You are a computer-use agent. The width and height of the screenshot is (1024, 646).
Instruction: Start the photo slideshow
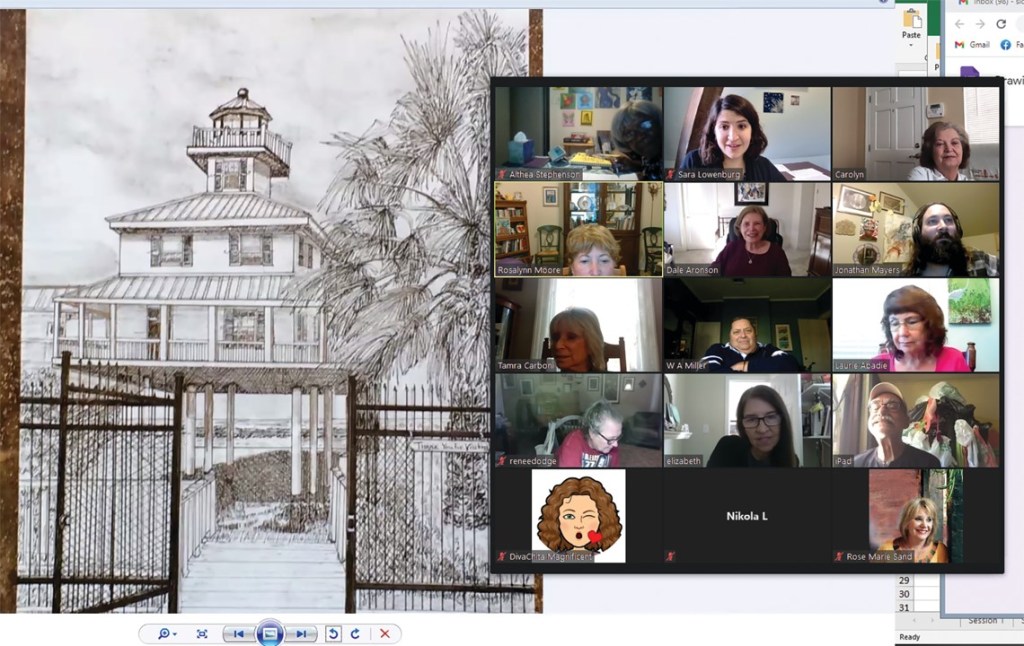click(269, 634)
